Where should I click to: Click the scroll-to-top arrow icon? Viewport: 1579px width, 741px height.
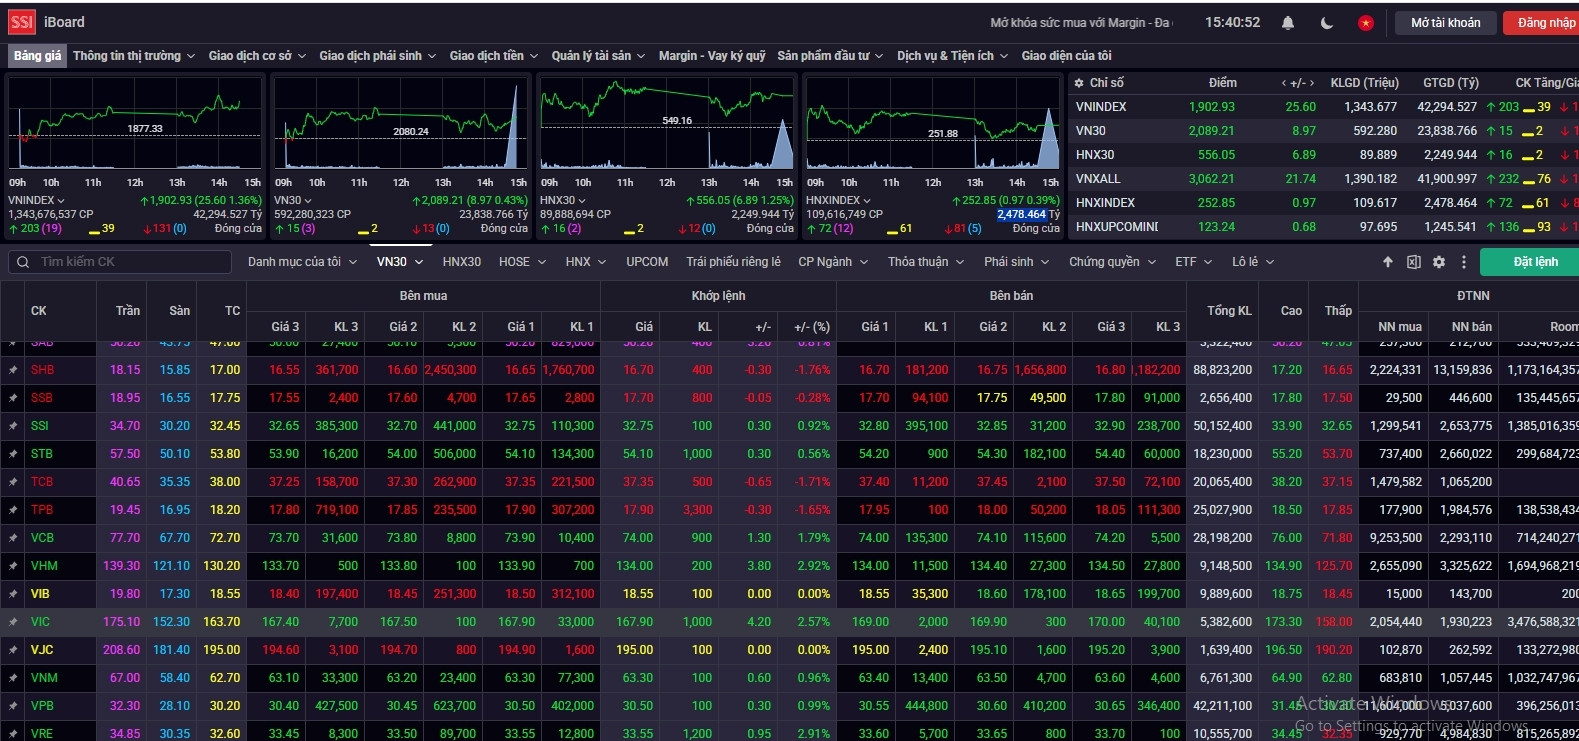pos(1388,262)
